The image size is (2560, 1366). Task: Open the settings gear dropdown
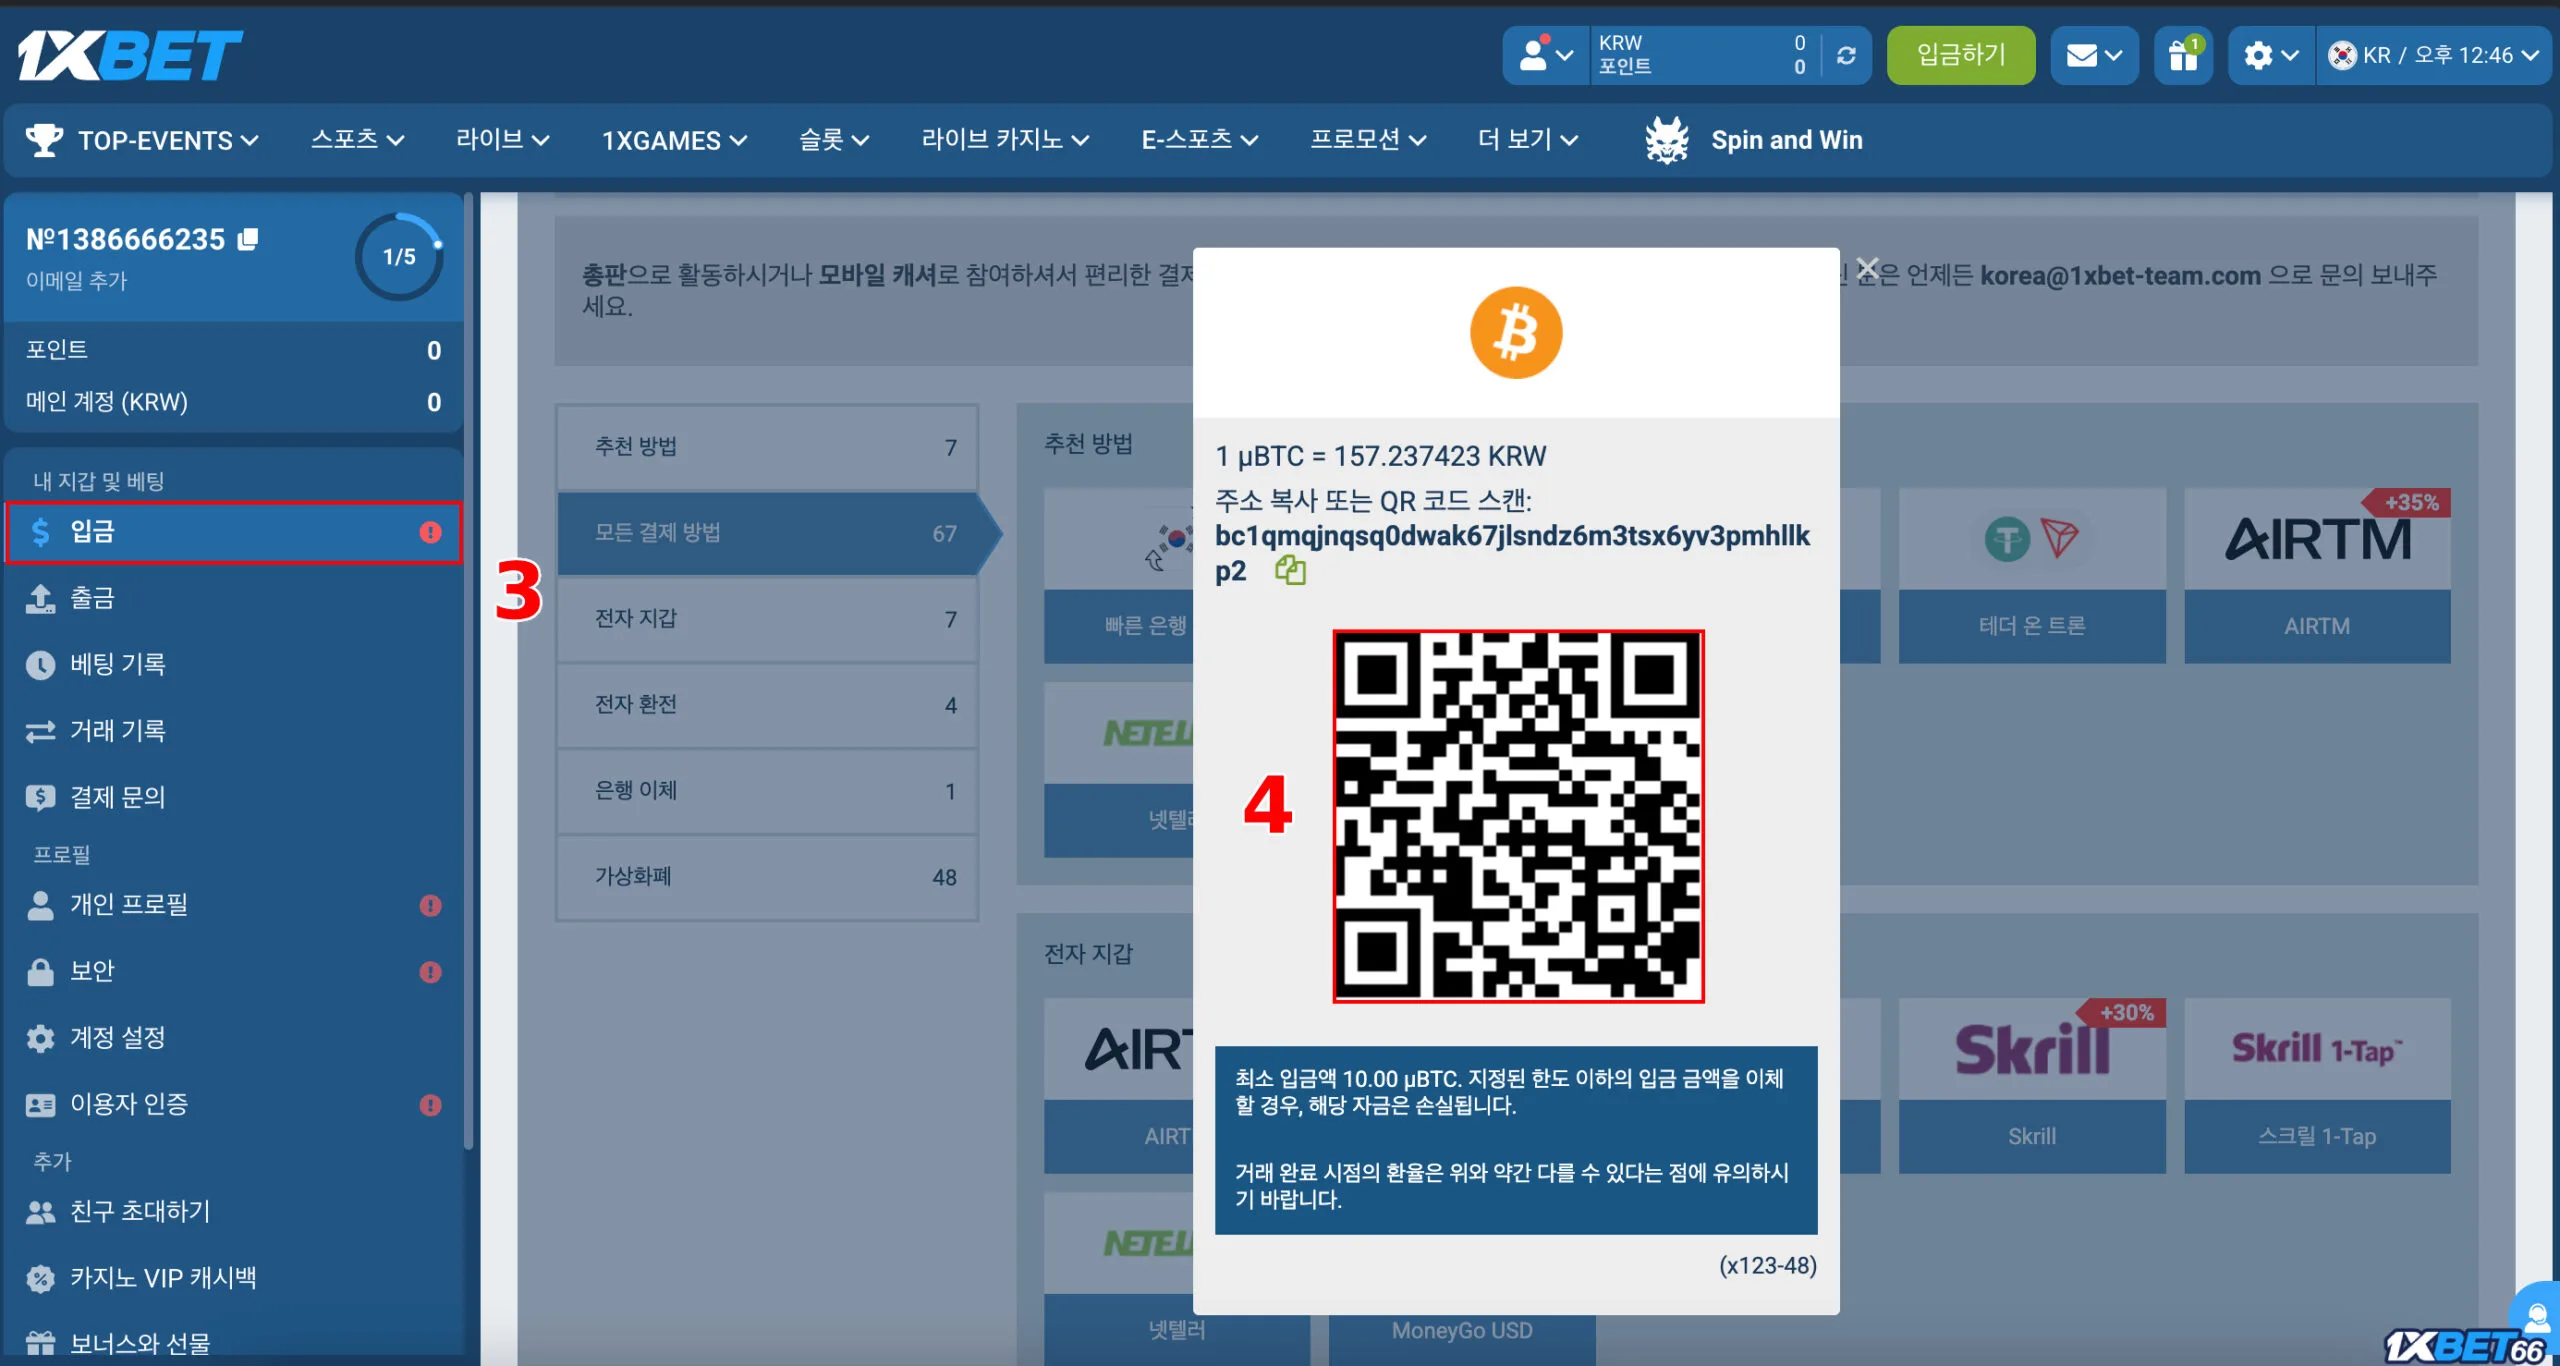2257,55
